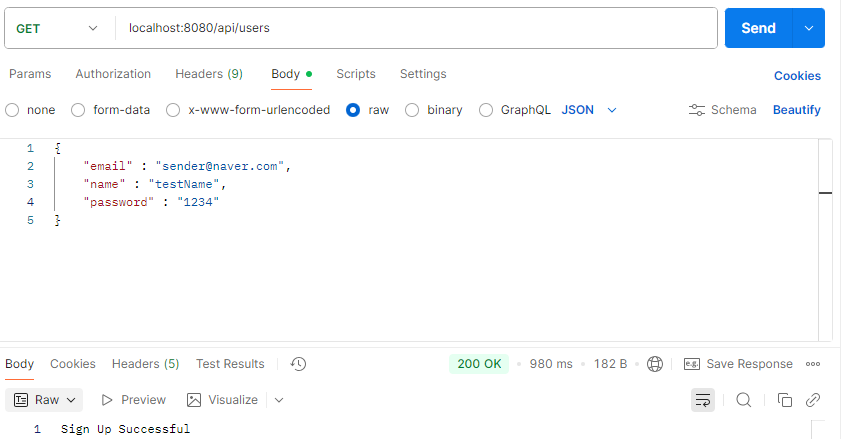
Task: Open the response Headers (5) tab
Action: pyautogui.click(x=145, y=364)
